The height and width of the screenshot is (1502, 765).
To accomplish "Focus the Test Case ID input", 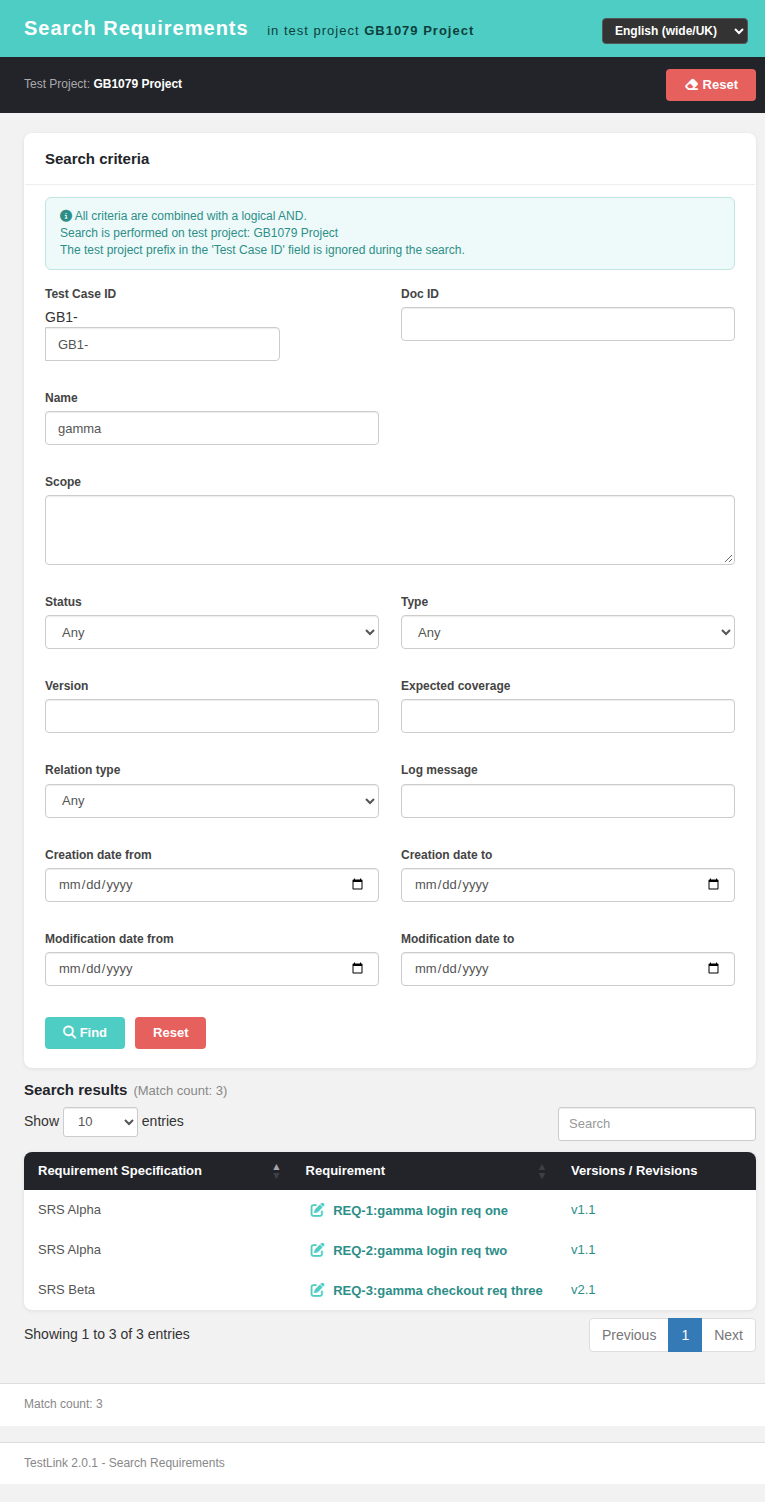I will [x=162, y=344].
